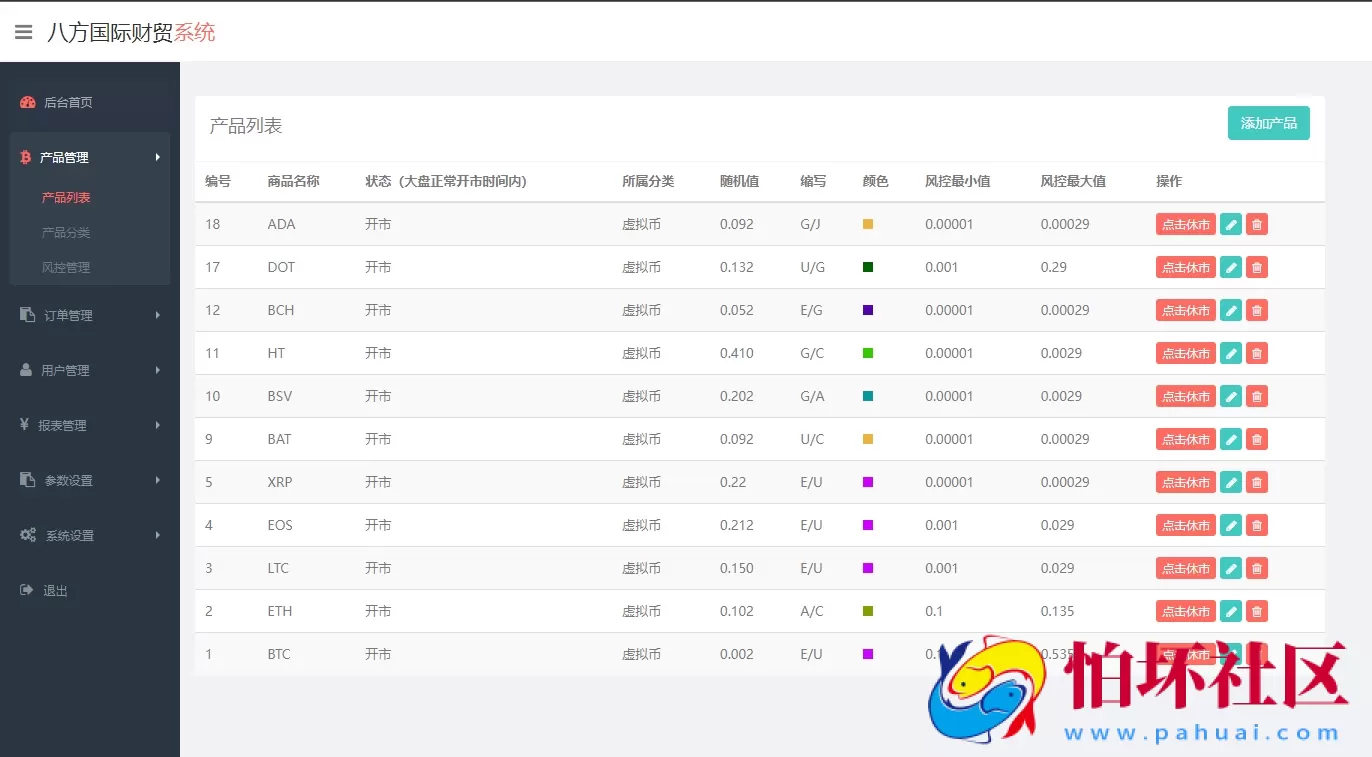Click the 添加产品 button
1372x757 pixels.
1268,123
